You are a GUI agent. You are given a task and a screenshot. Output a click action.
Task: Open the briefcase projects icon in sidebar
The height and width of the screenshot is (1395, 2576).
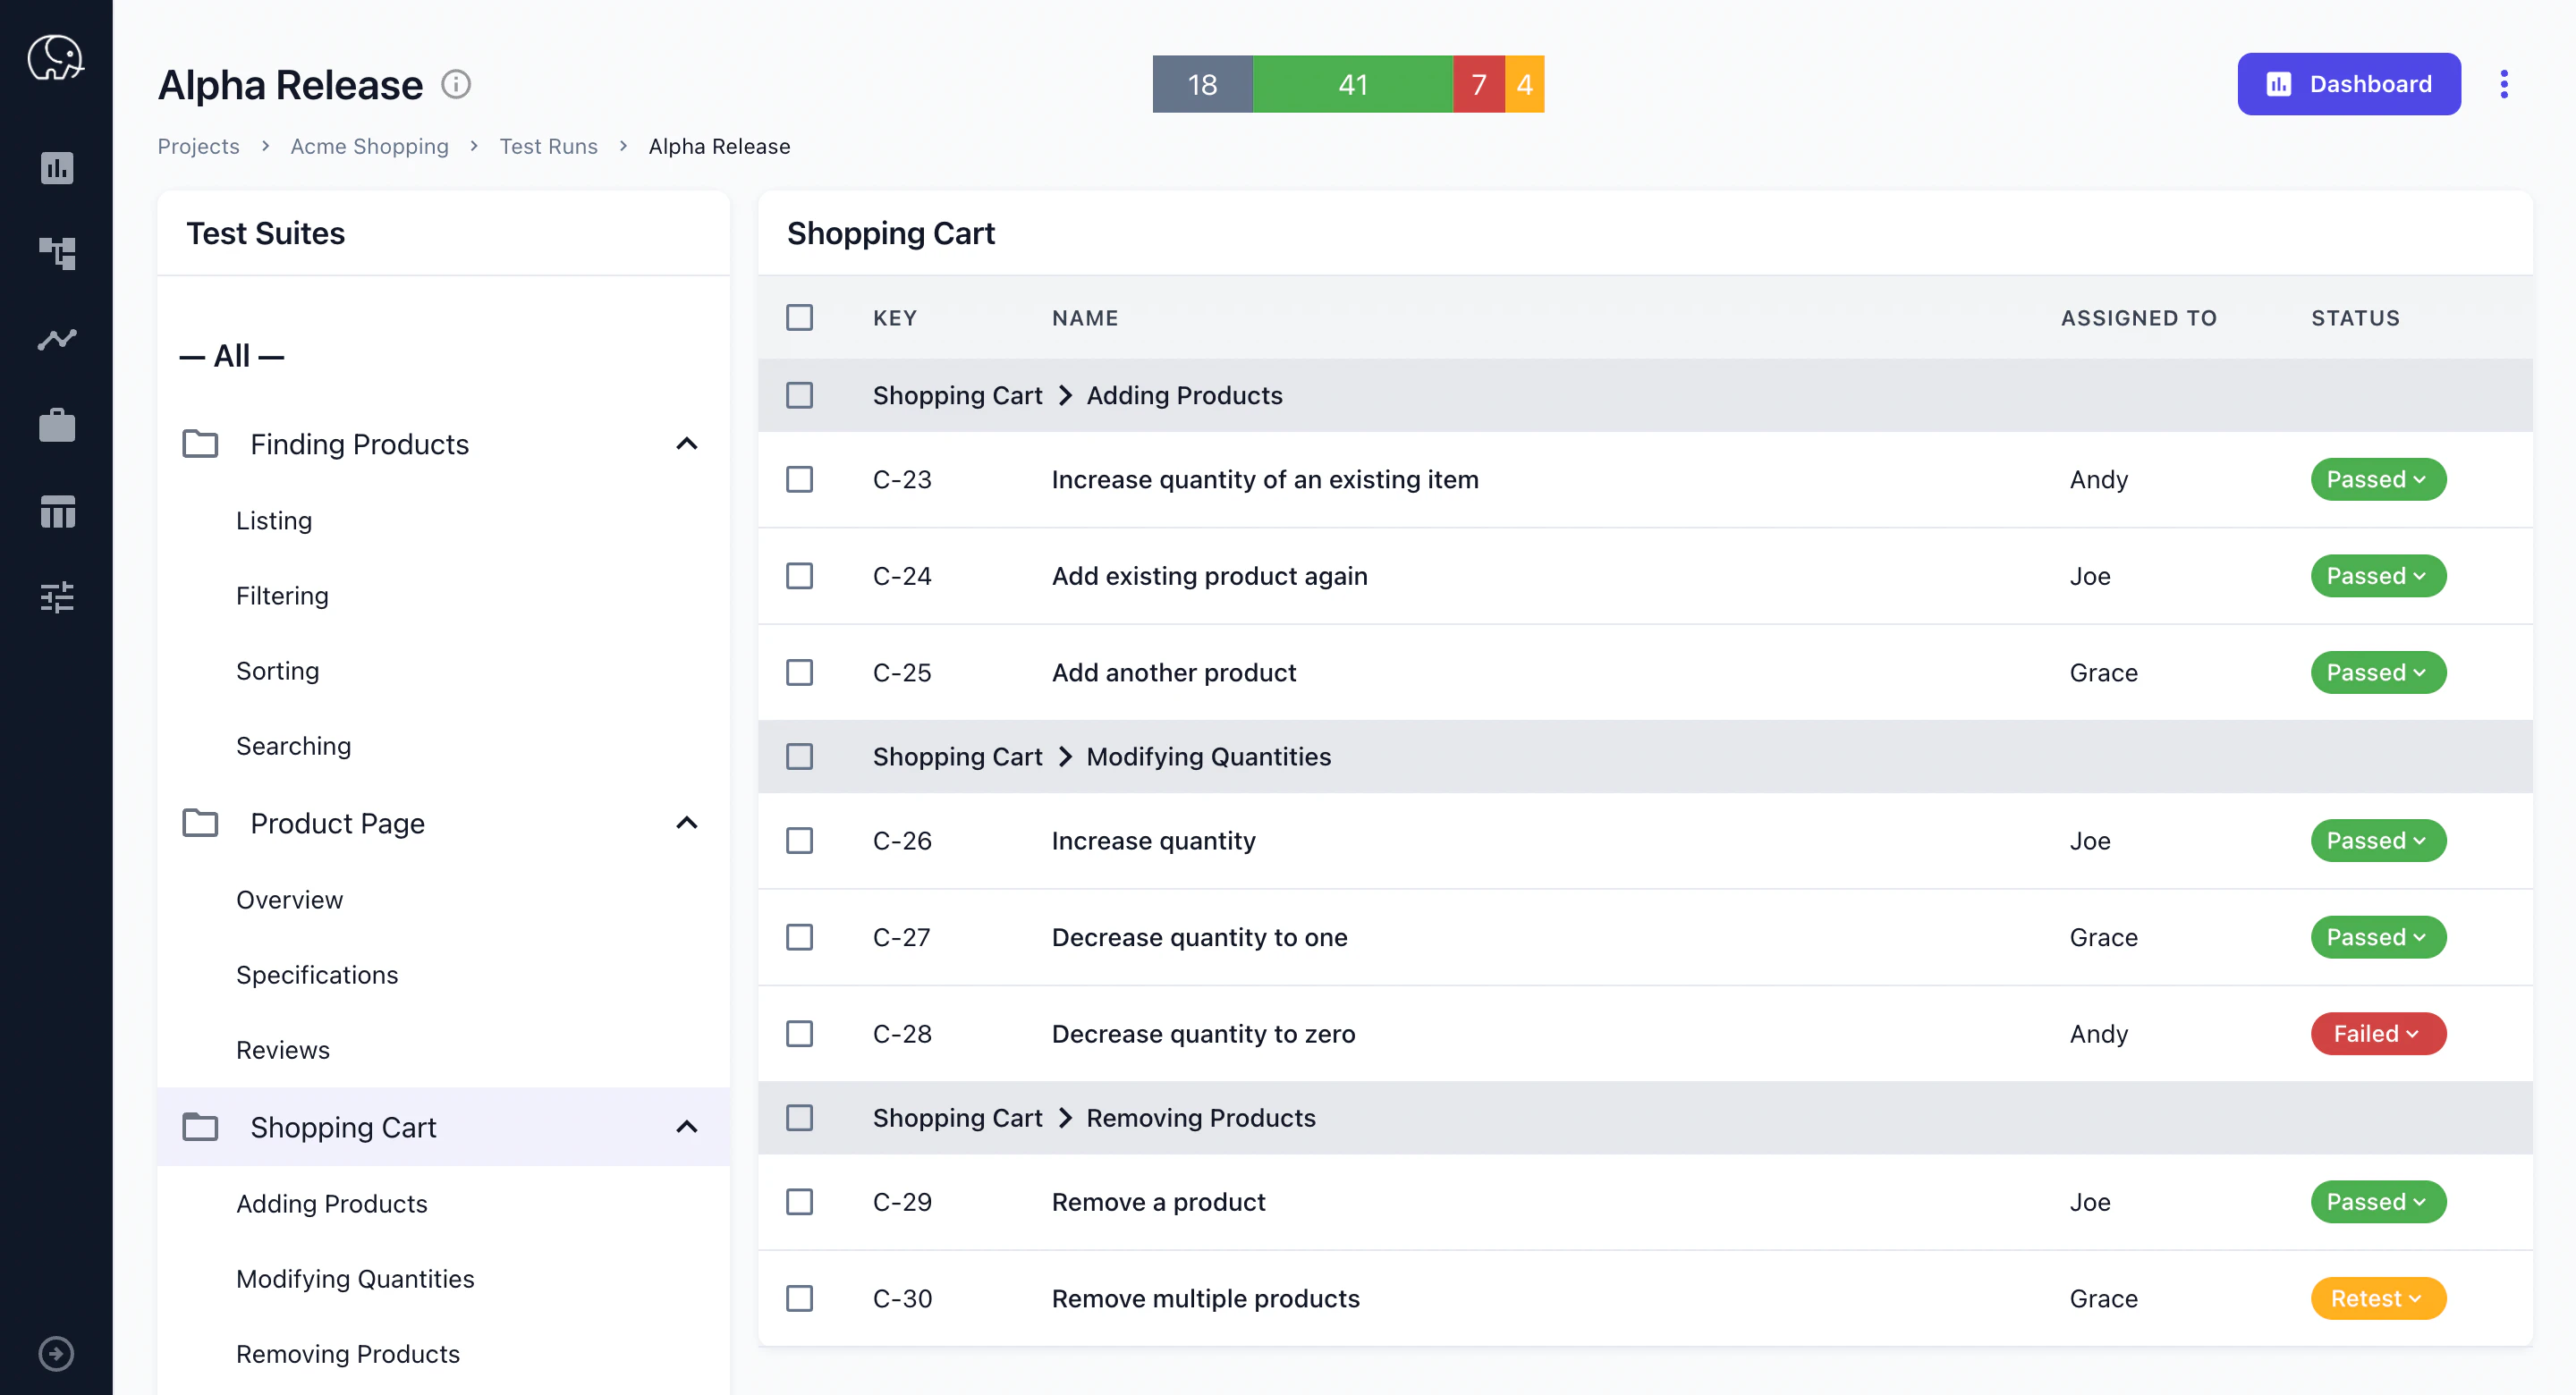[x=57, y=425]
